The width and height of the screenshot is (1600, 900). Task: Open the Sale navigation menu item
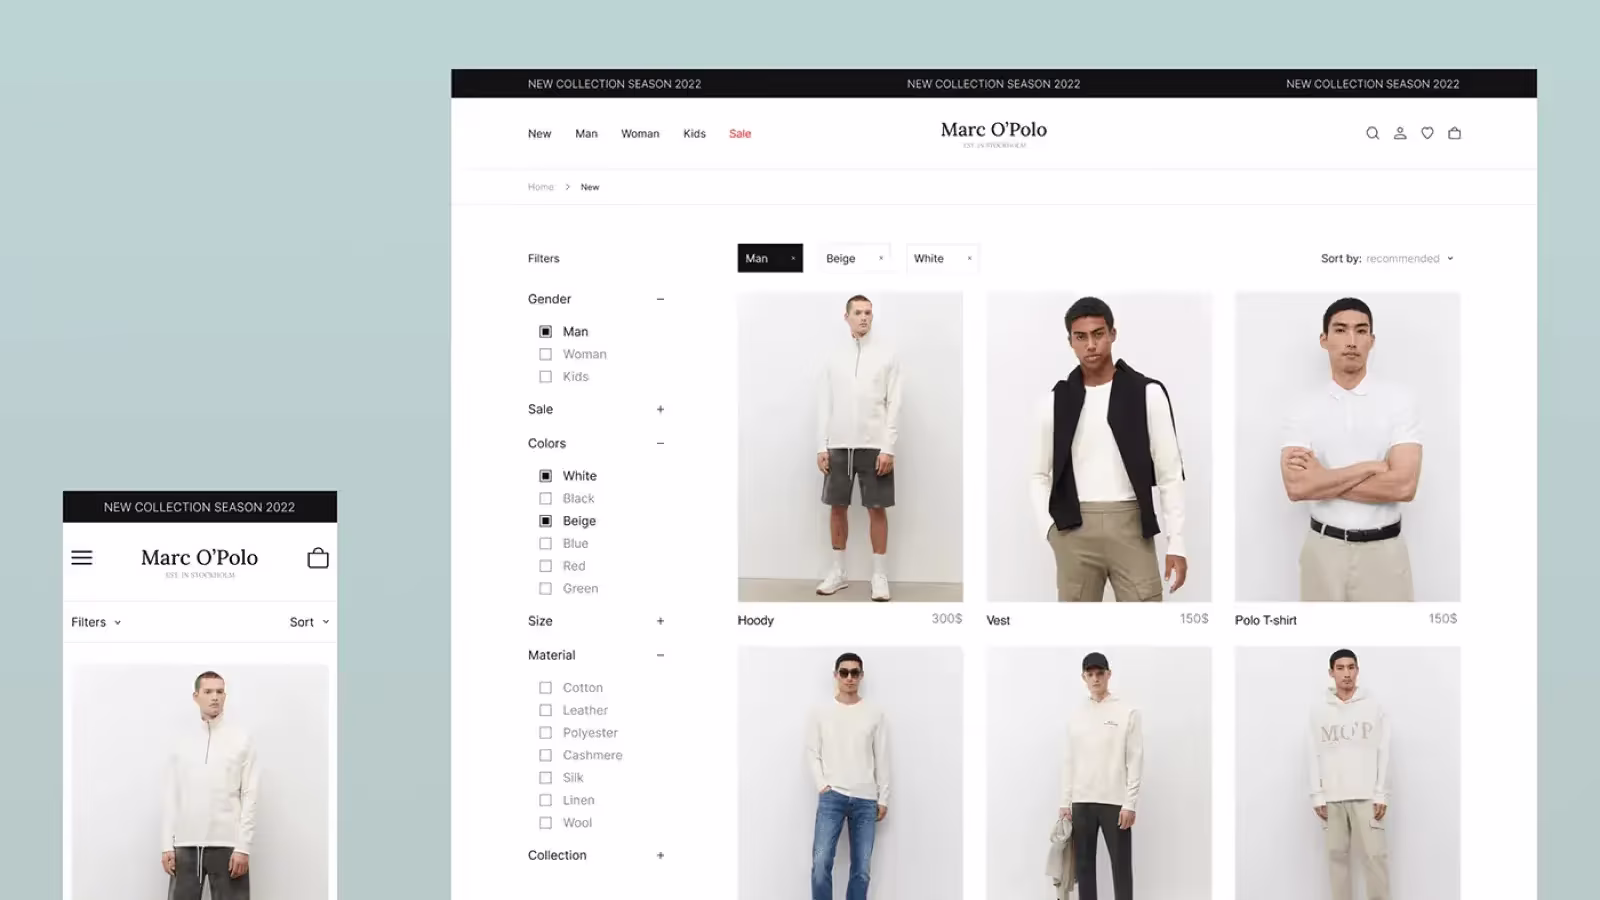coord(740,134)
